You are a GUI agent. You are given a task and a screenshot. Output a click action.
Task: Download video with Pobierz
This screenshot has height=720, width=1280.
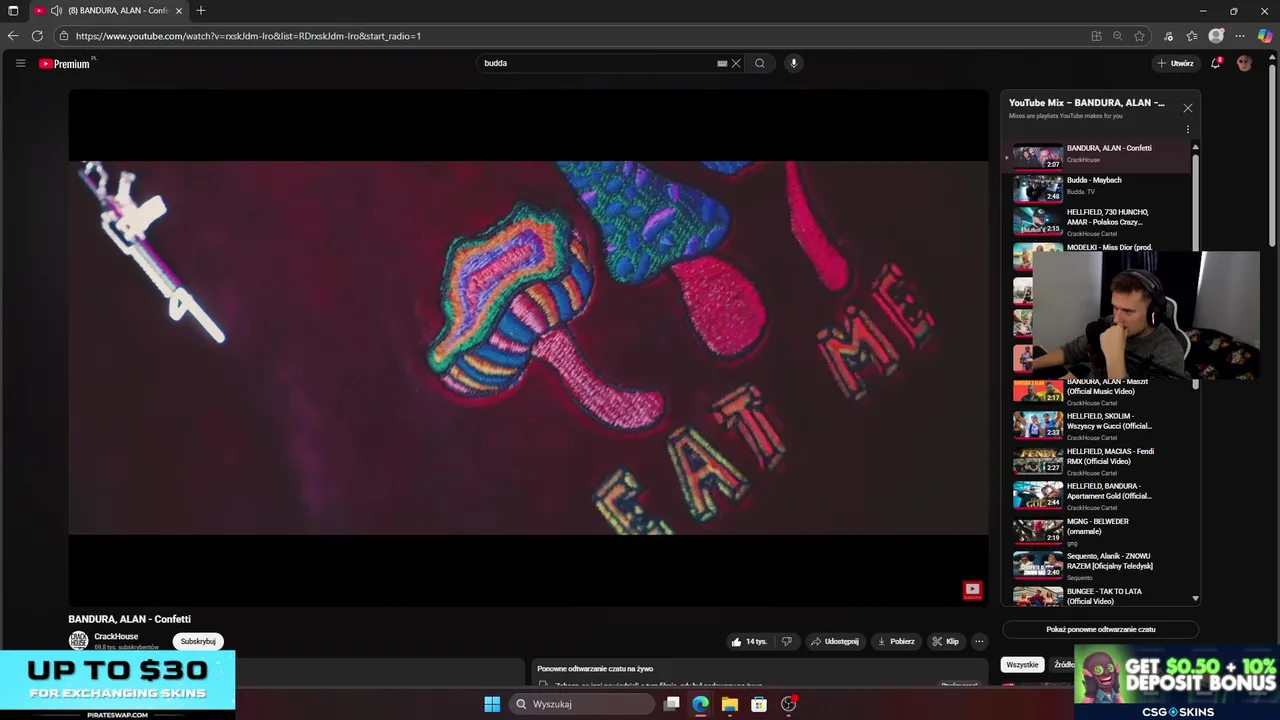tap(896, 641)
